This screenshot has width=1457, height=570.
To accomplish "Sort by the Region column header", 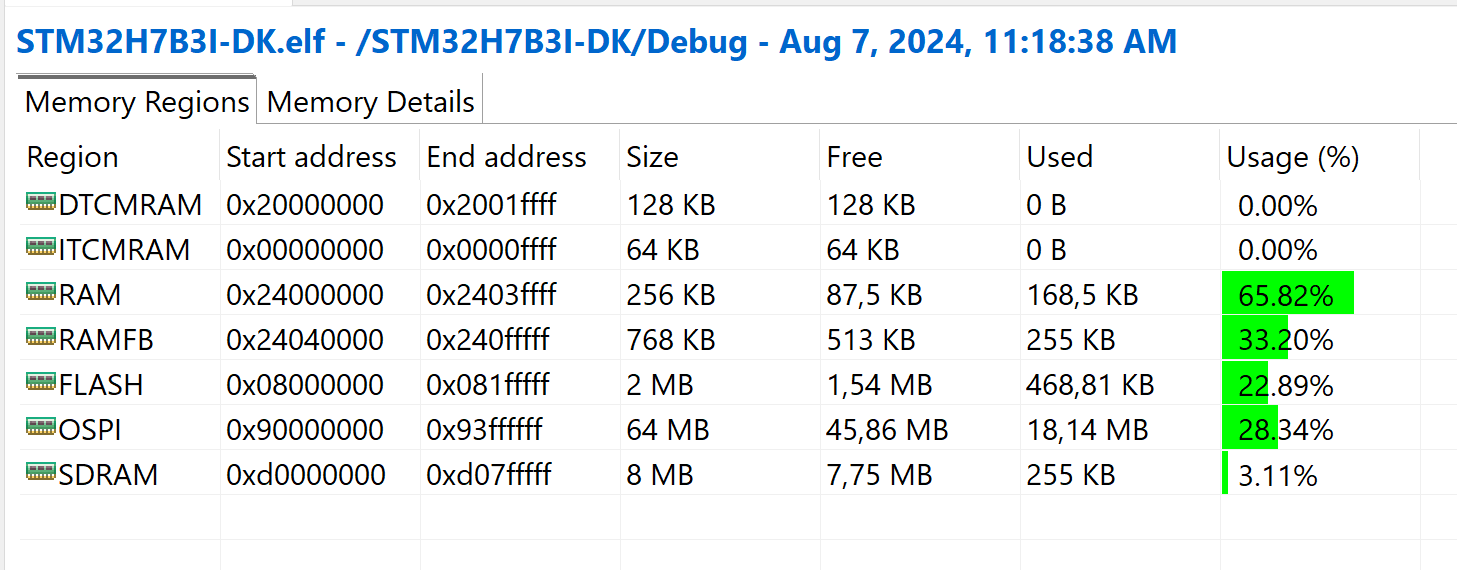I will (72, 157).
